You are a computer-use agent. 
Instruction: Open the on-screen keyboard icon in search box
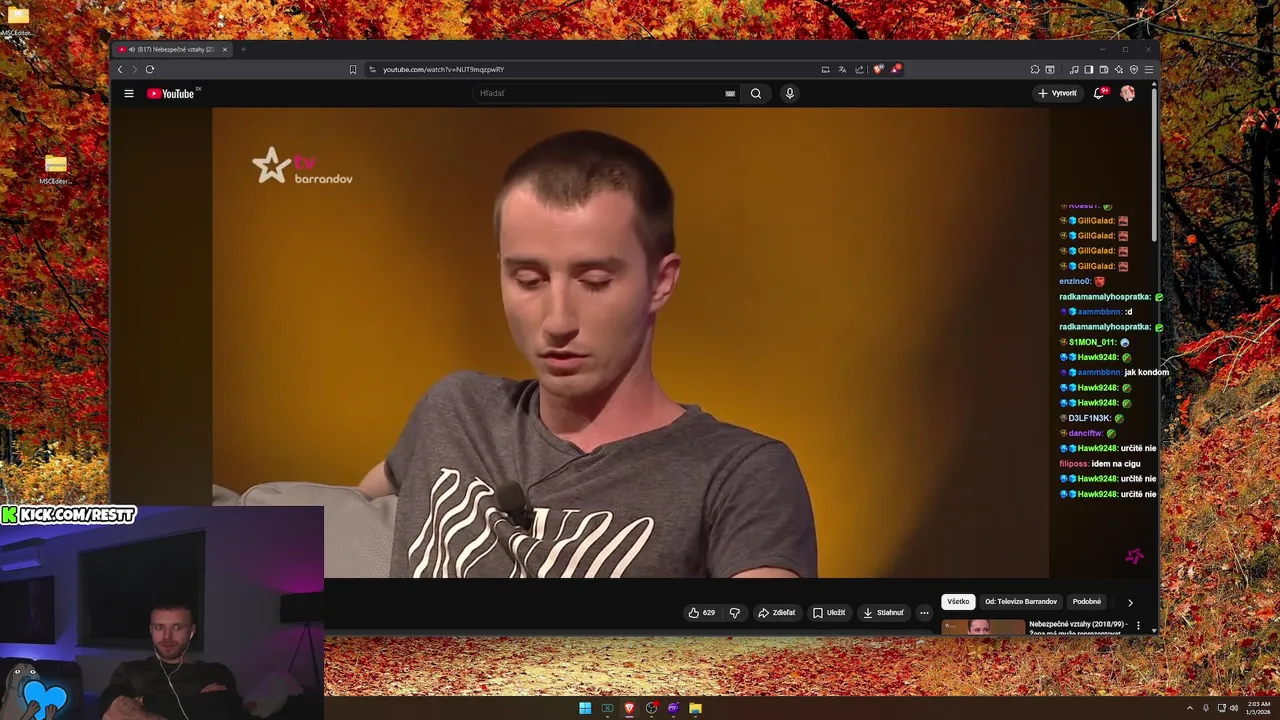pyautogui.click(x=730, y=93)
